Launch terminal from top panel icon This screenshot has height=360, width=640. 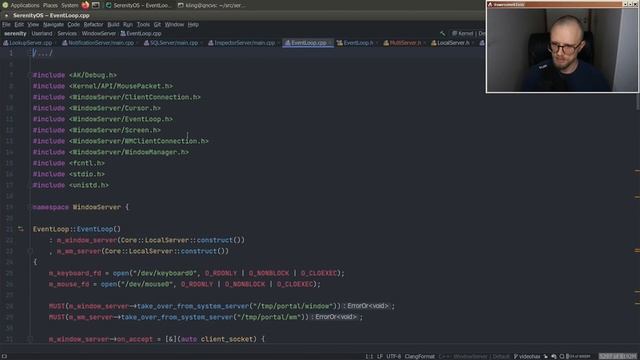pyautogui.click(x=96, y=5)
